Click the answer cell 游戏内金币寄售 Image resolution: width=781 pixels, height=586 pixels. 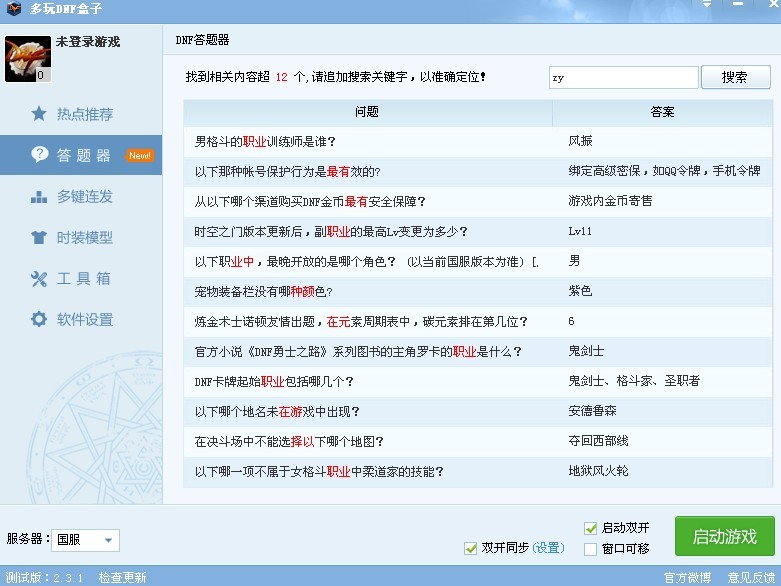pyautogui.click(x=610, y=201)
